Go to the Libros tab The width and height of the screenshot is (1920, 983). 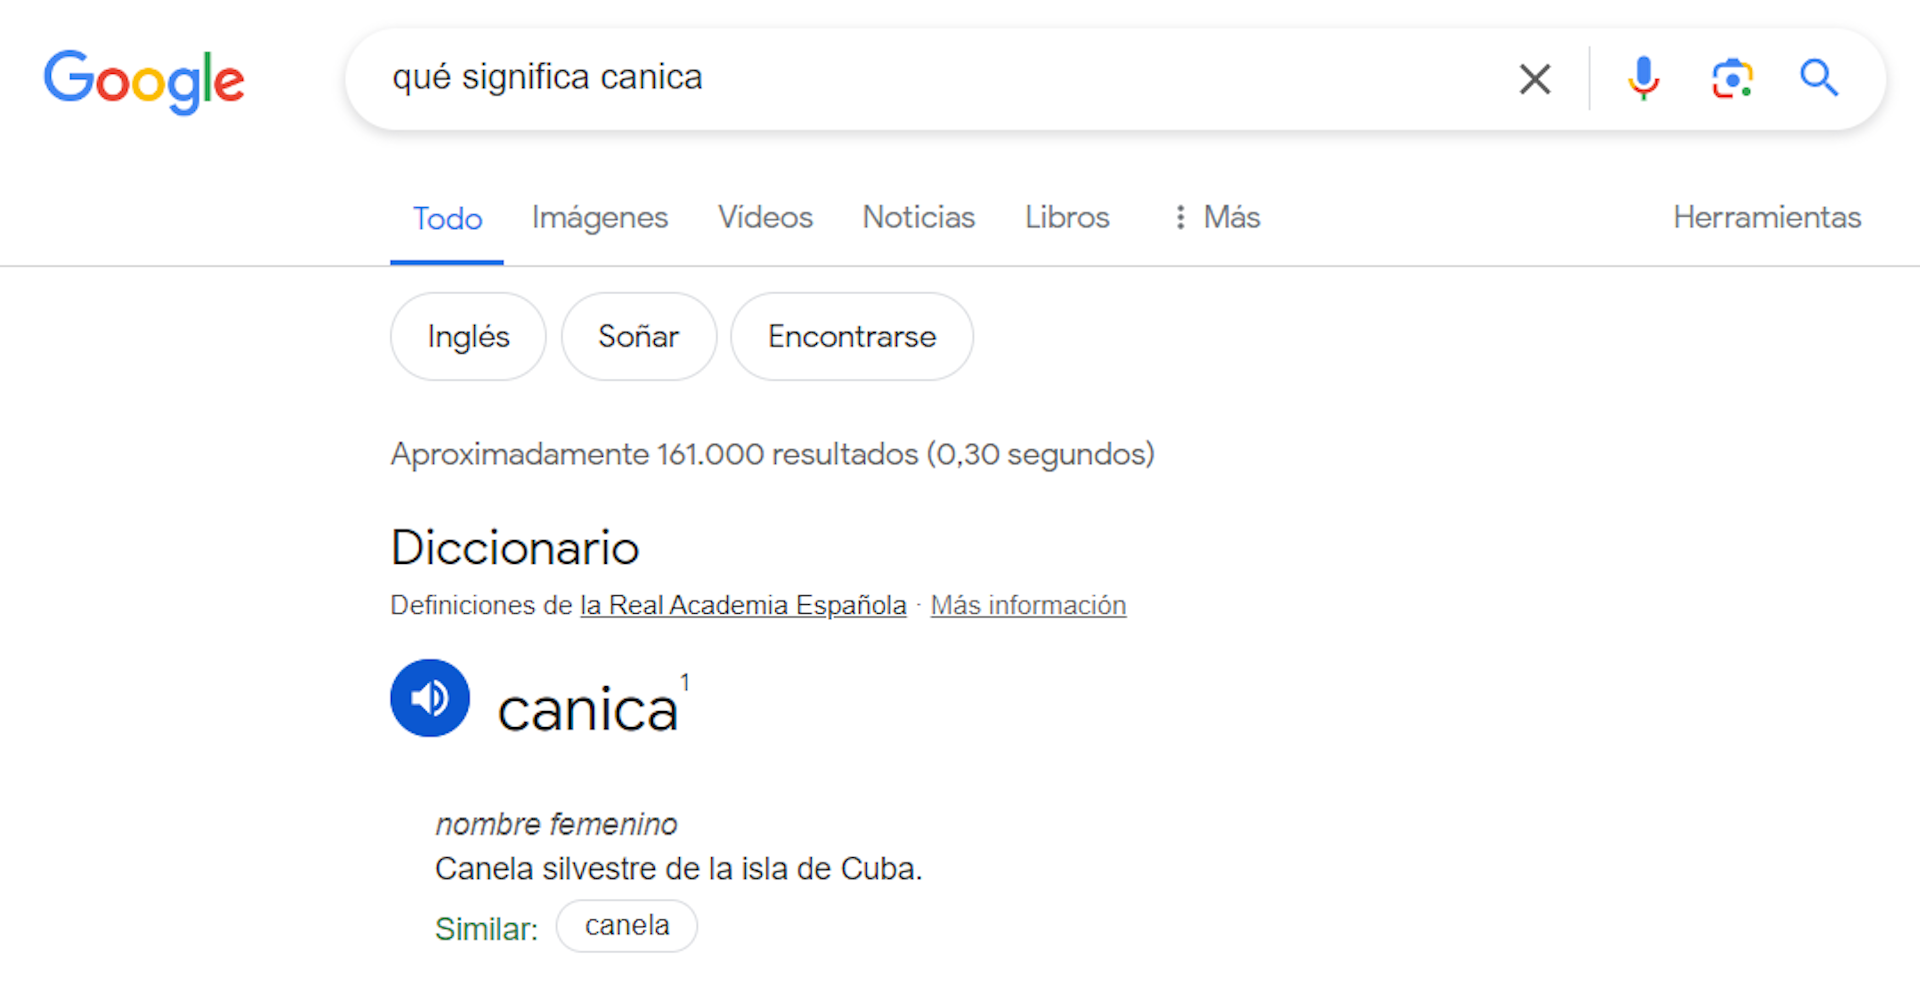pos(1067,217)
